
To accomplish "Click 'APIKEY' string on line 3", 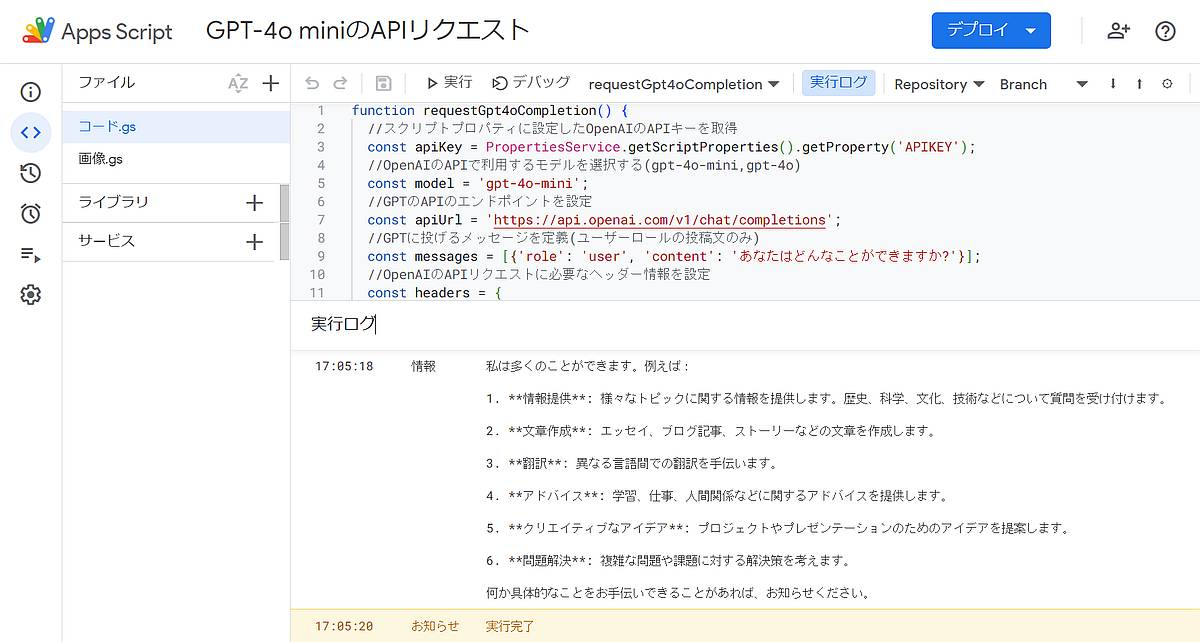I will (928, 147).
